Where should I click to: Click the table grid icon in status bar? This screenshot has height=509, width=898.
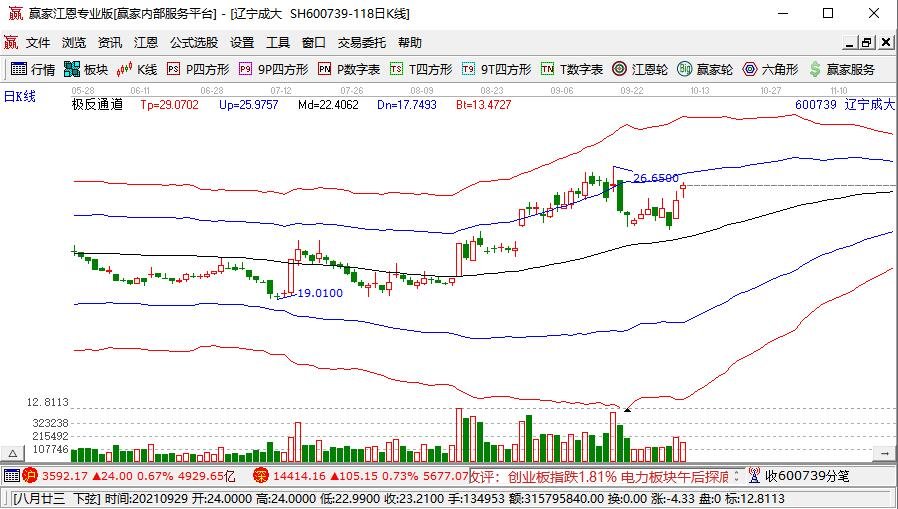(x=11, y=475)
